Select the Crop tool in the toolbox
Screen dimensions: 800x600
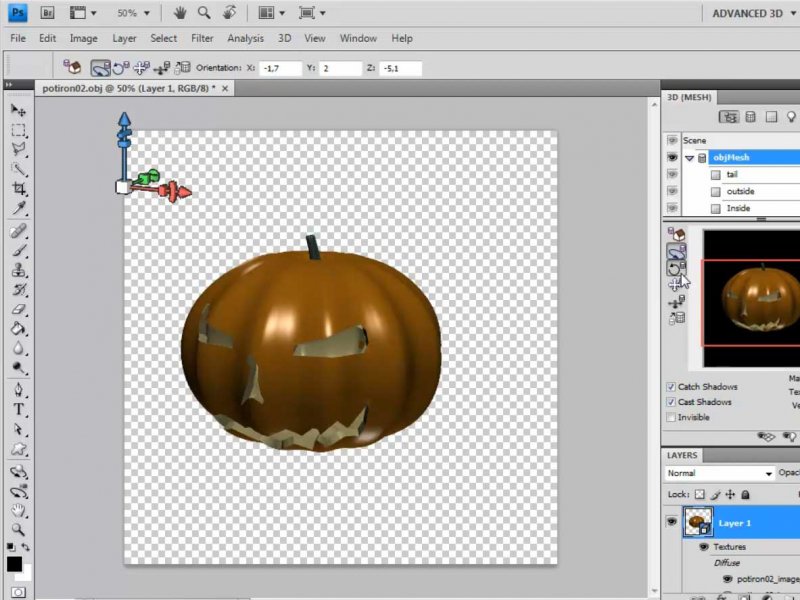click(18, 189)
